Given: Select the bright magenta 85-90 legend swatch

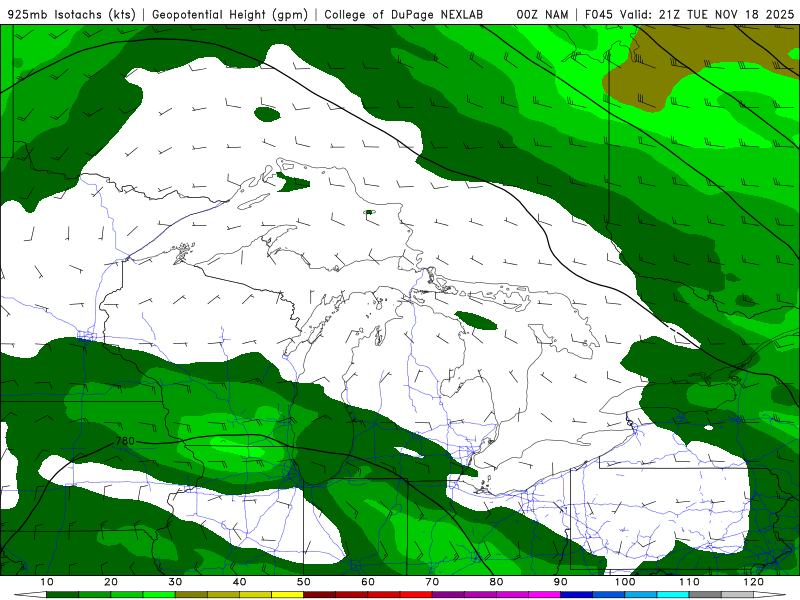Looking at the screenshot, I should click(x=544, y=595).
